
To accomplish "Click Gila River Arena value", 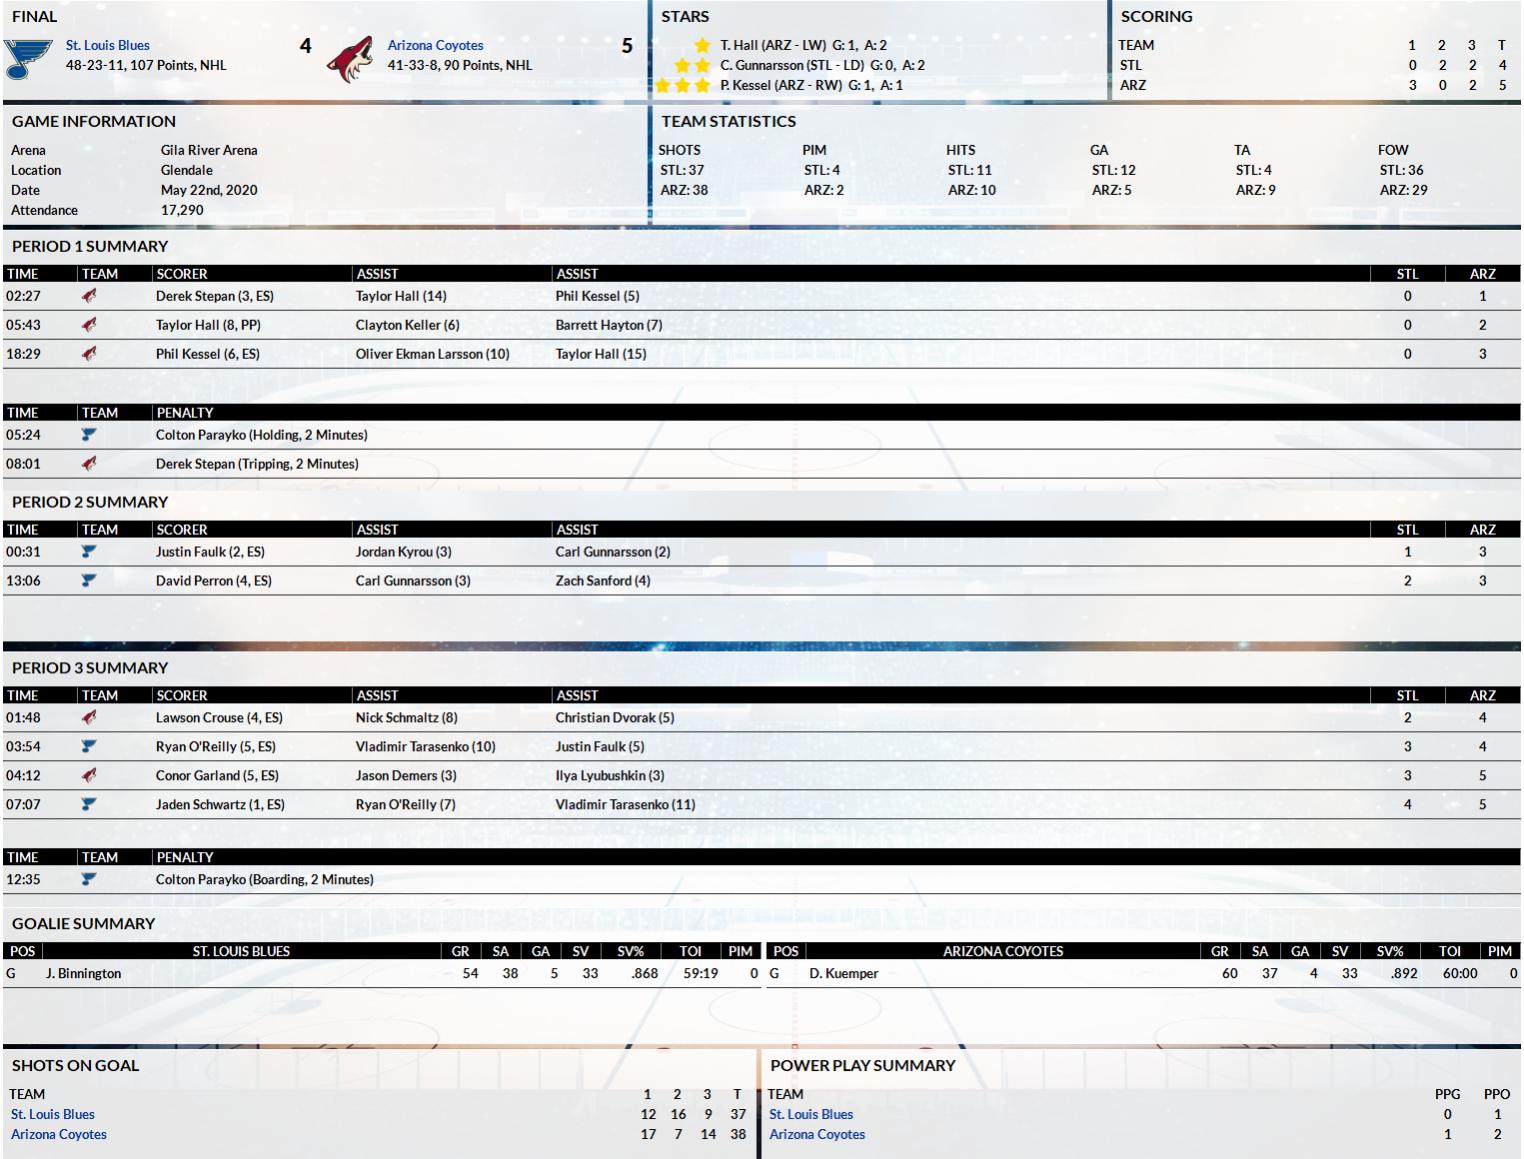I will (x=209, y=150).
